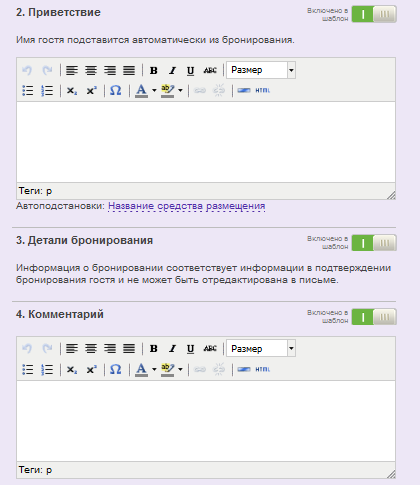Toggle strikethrough in the Приветствие editor
420x485 pixels.
tap(210, 70)
